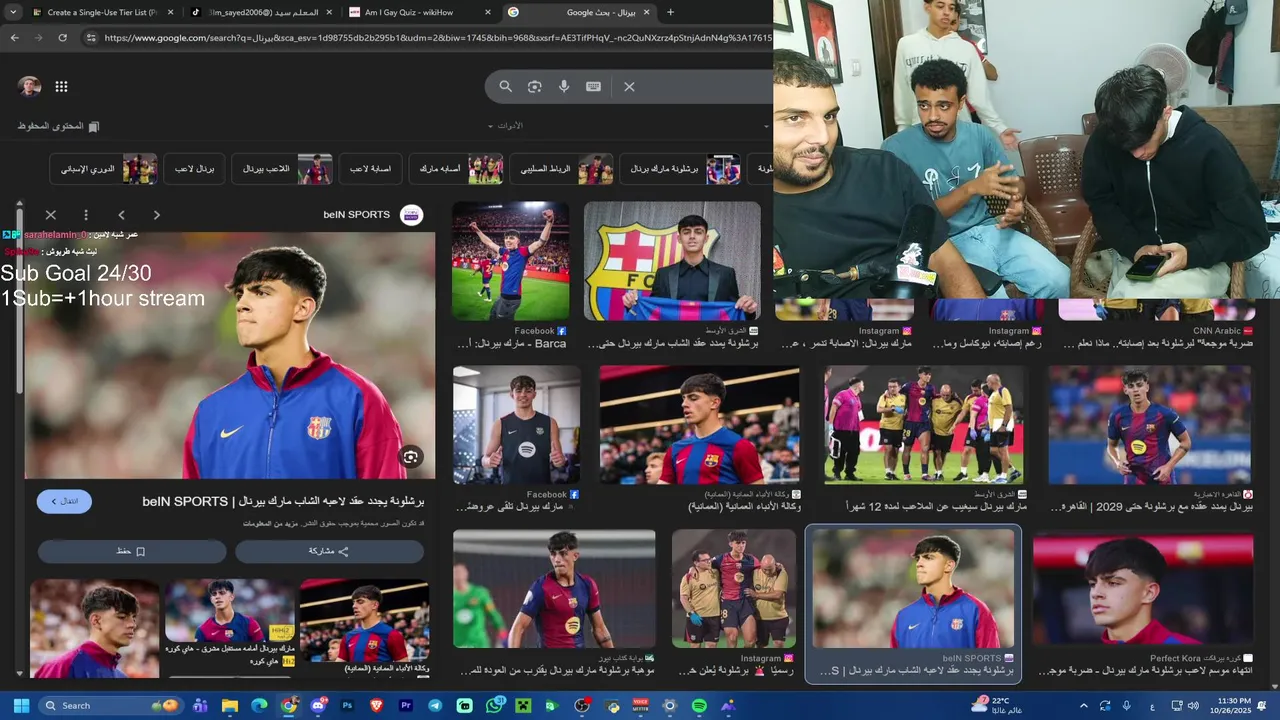Switch to Am I Gay Quiz wikiHow tab
The height and width of the screenshot is (720, 1280).
pyautogui.click(x=420, y=12)
